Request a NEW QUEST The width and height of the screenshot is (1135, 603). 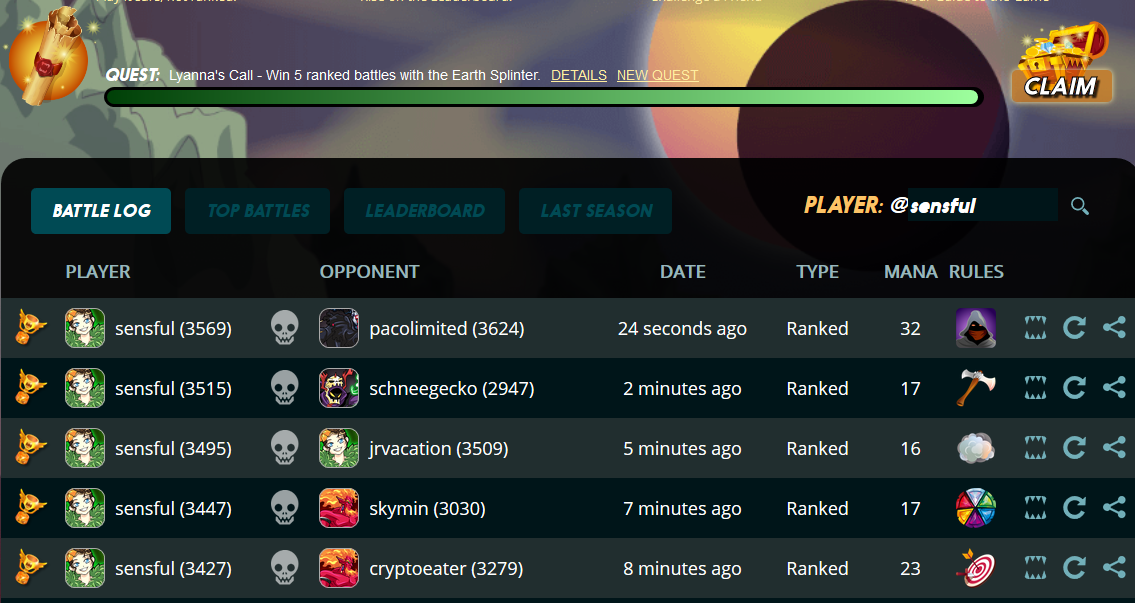tap(657, 75)
